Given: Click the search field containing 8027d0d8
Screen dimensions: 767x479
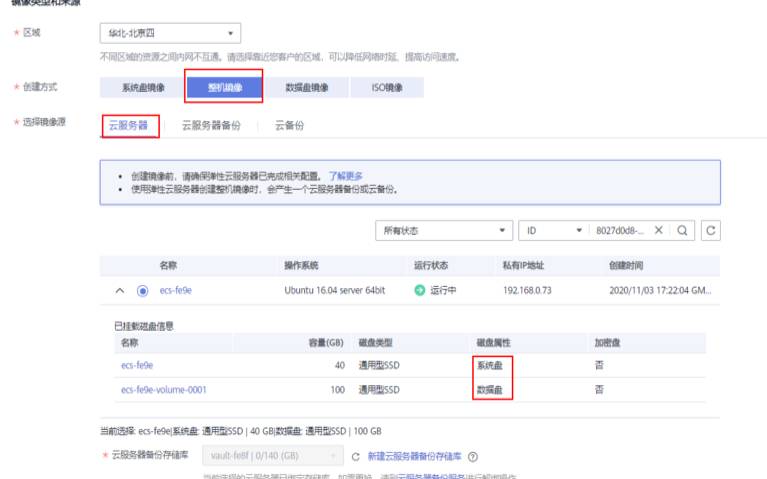Looking at the screenshot, I should [620, 230].
